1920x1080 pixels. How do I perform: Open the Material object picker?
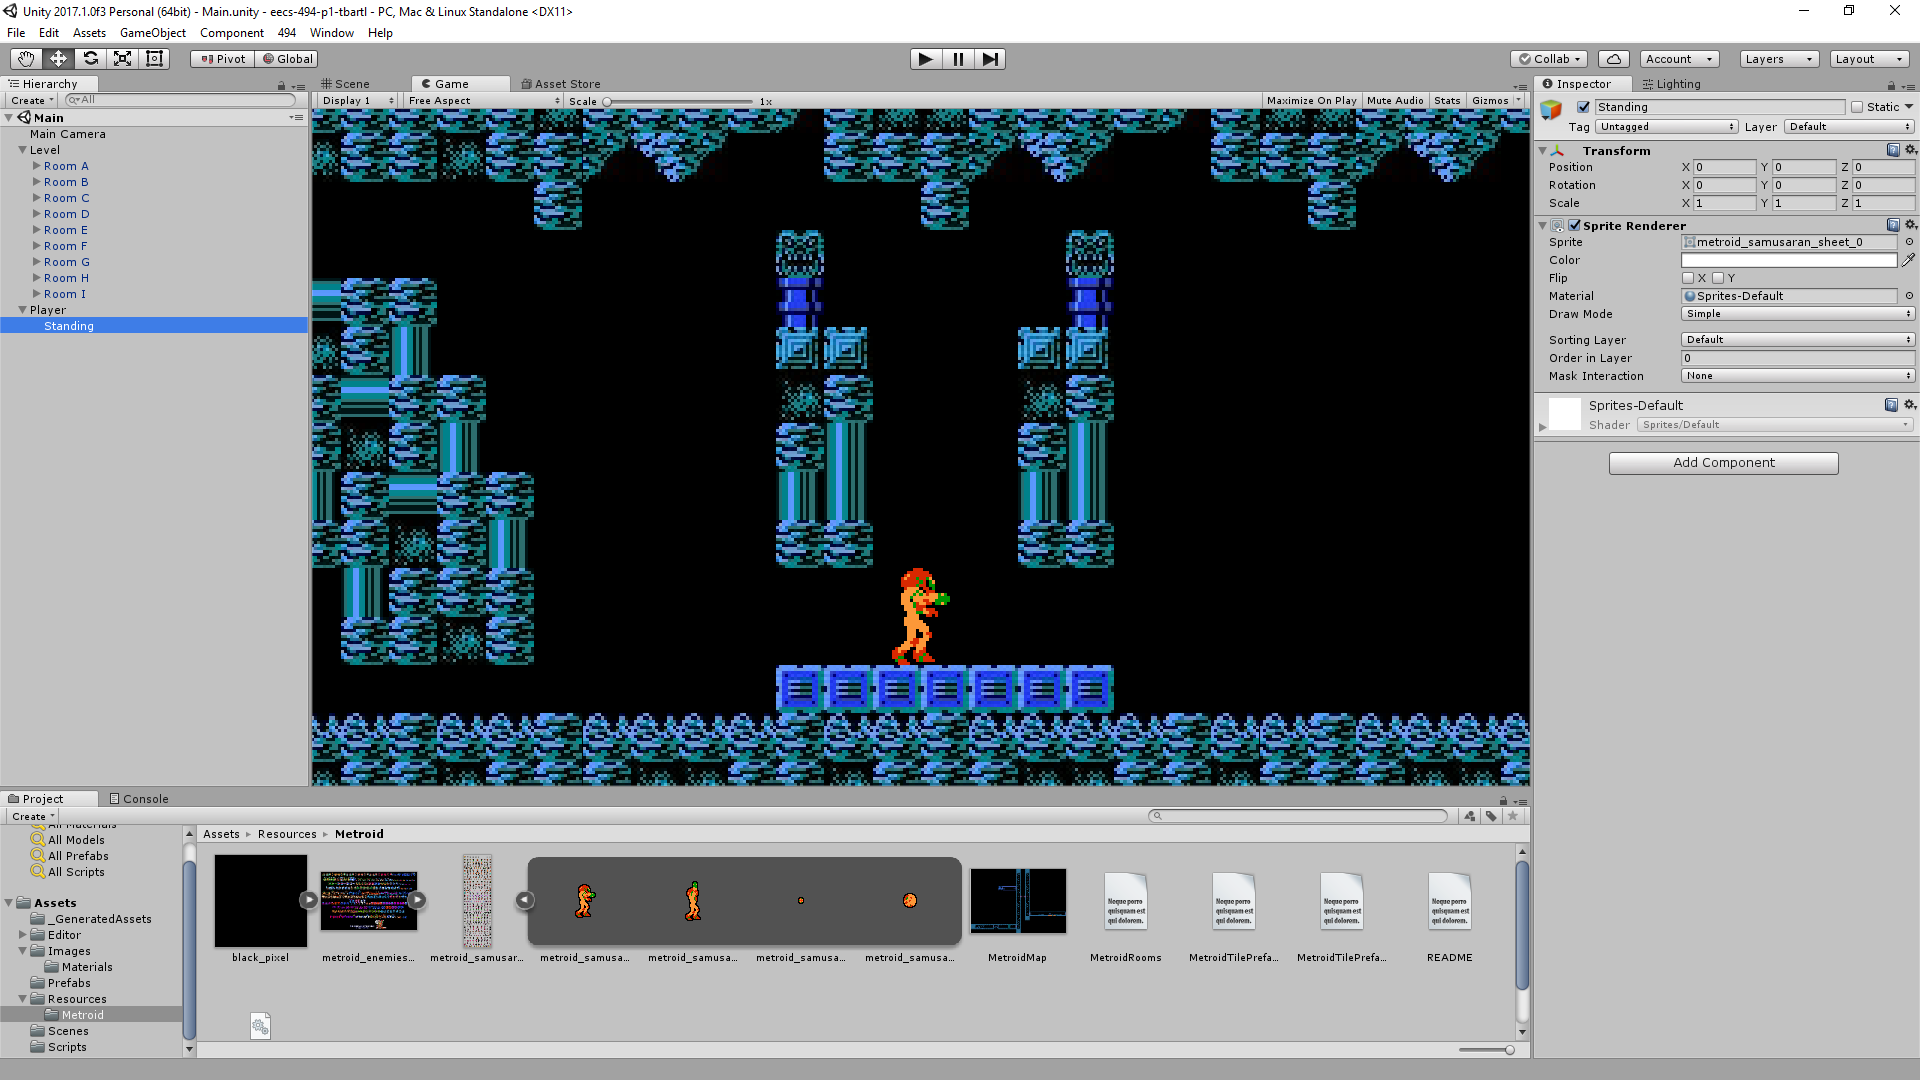pyautogui.click(x=1909, y=296)
